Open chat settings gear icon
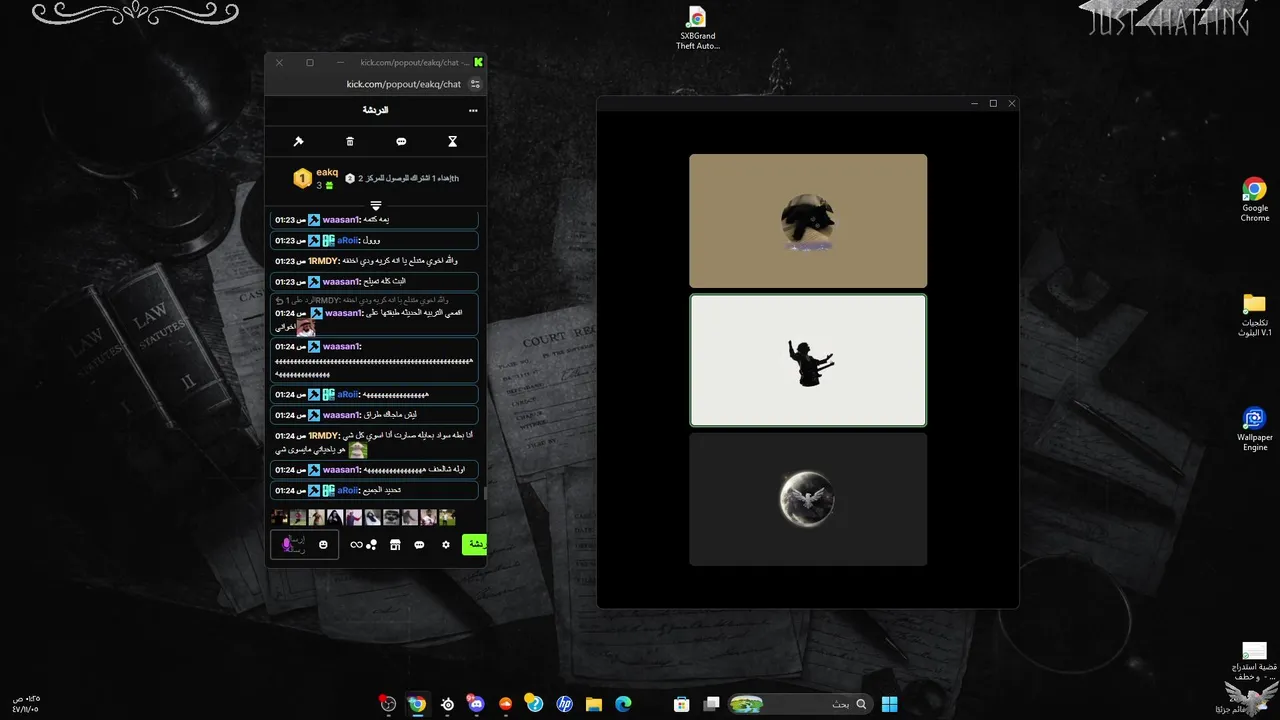The height and width of the screenshot is (720, 1280). click(x=446, y=545)
